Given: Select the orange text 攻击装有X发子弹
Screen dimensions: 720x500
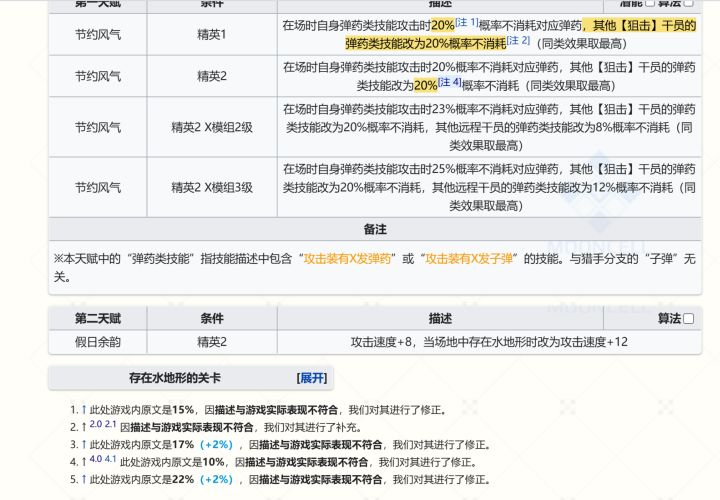Looking at the screenshot, I should pos(469,259).
